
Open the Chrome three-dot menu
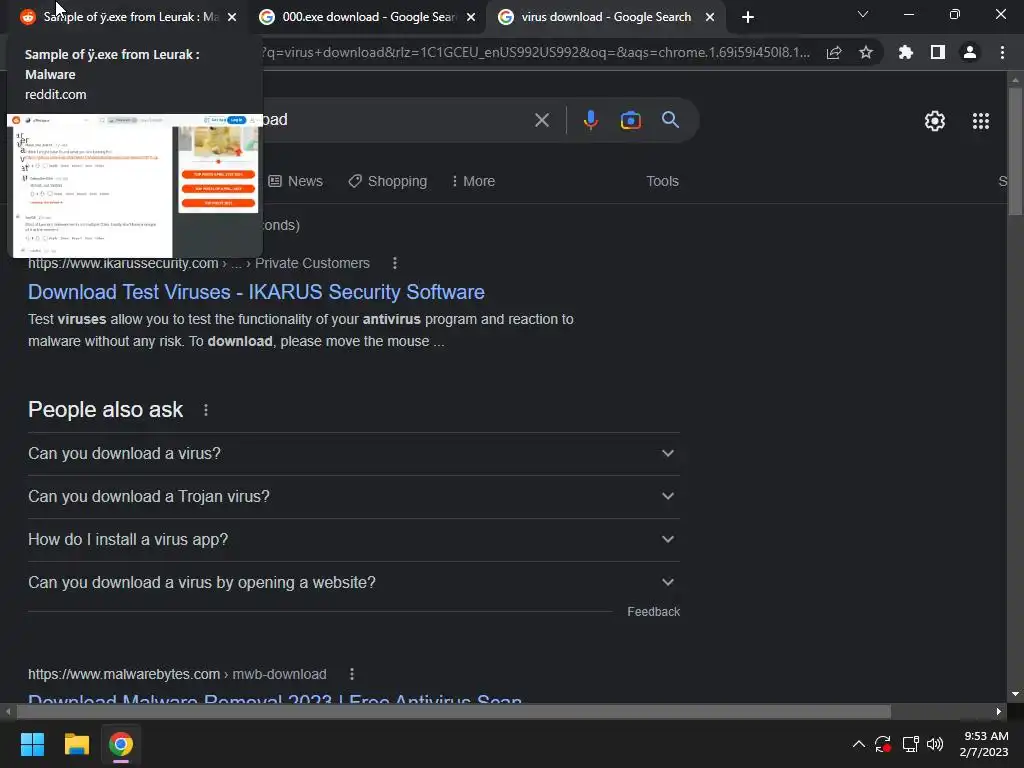coord(1002,52)
